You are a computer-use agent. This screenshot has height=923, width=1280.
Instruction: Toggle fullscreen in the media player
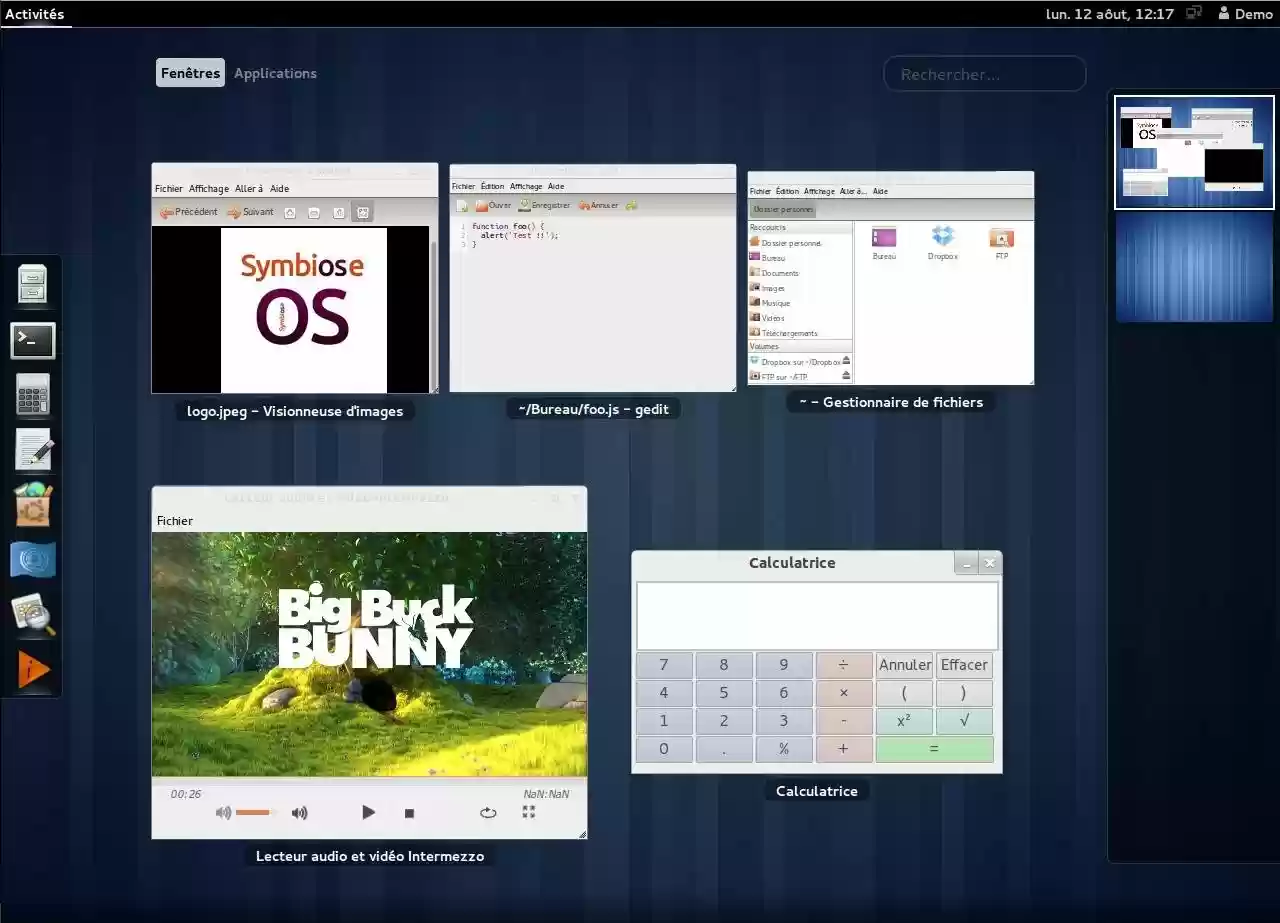528,812
